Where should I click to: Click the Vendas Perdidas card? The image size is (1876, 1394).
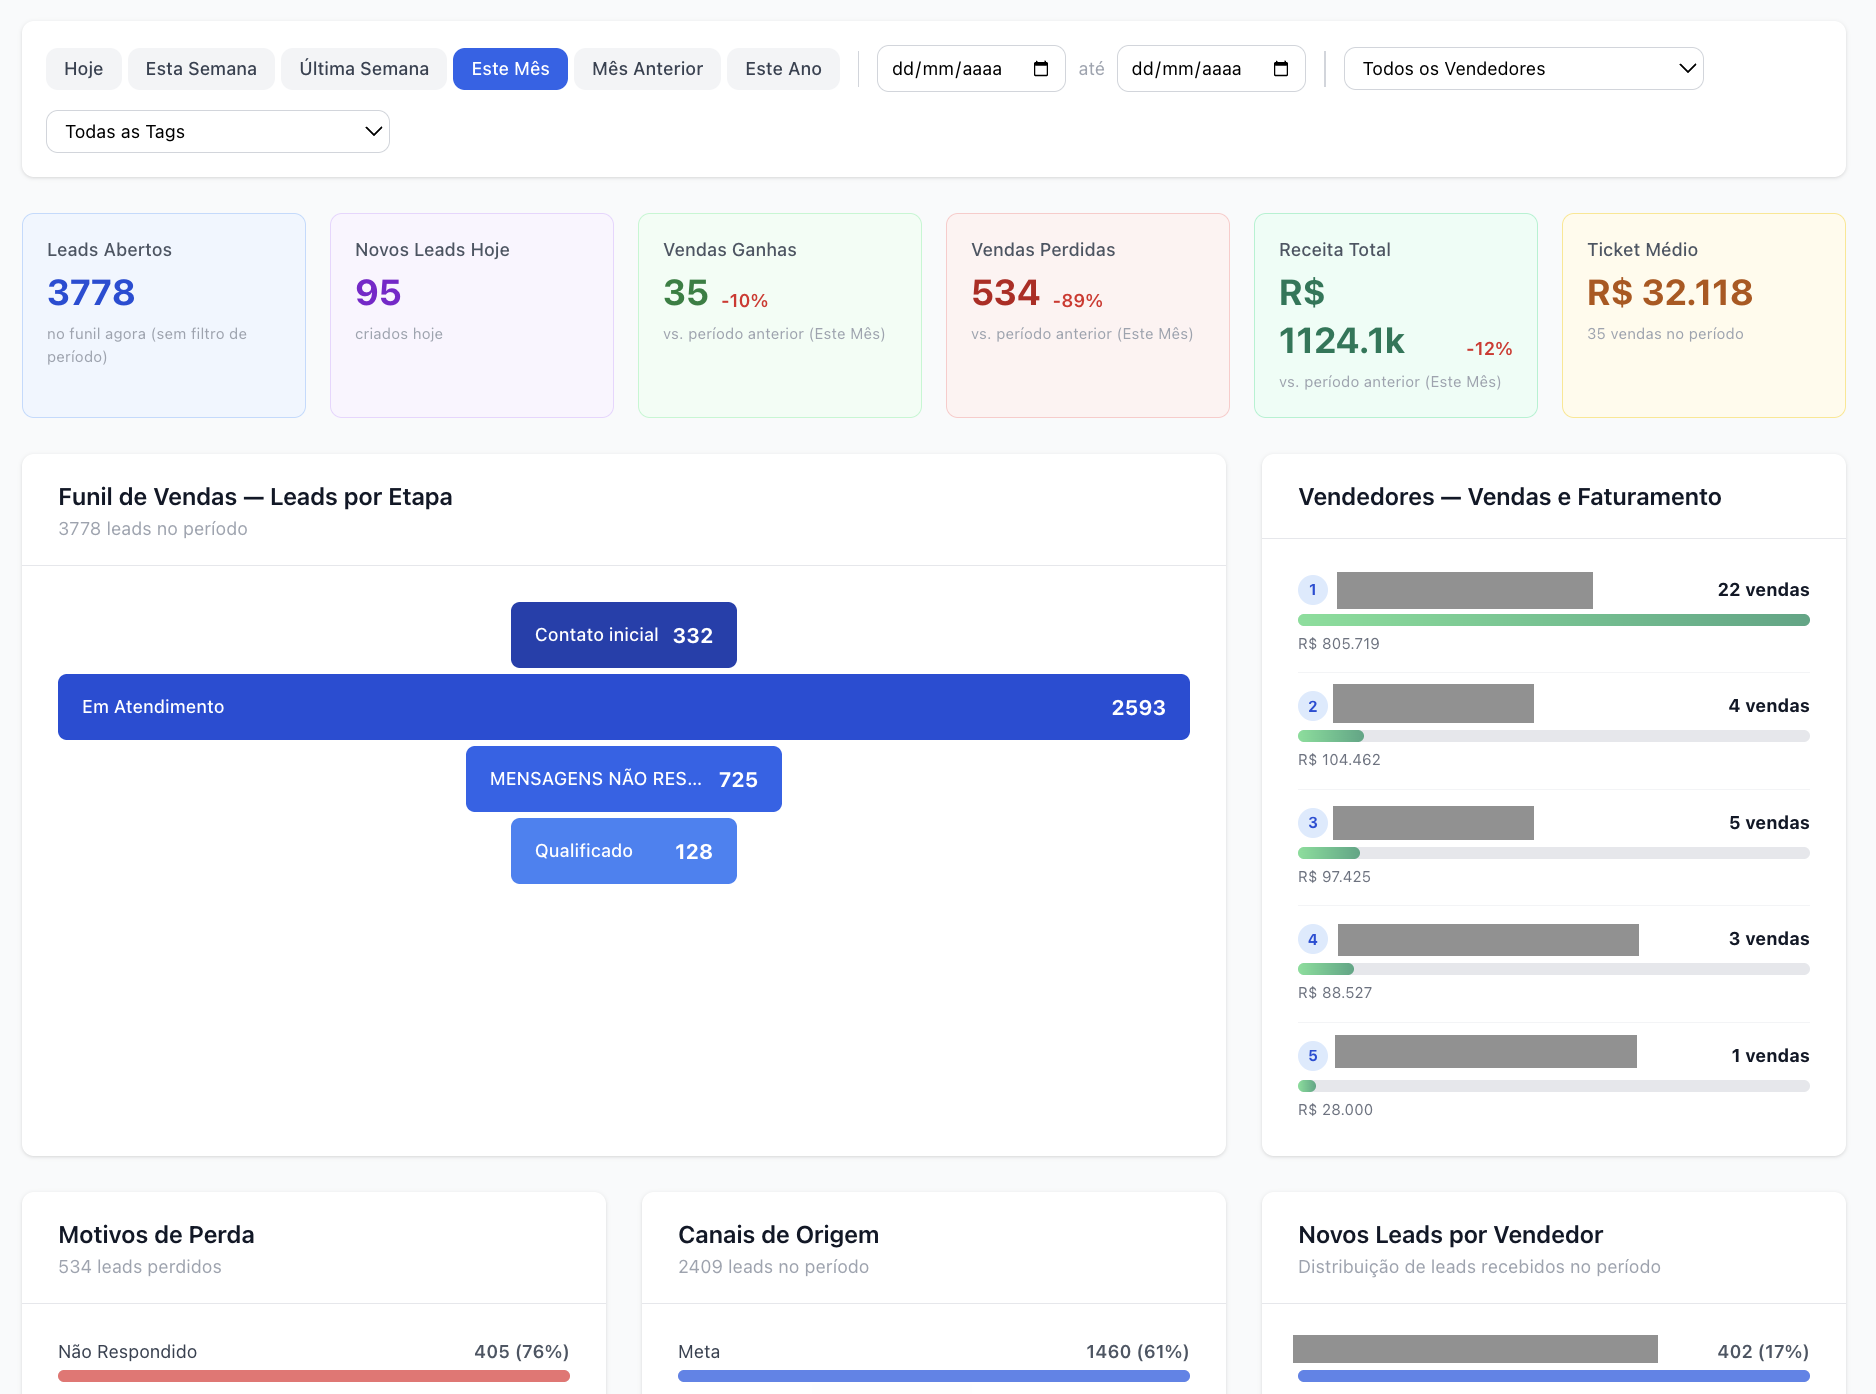[x=1088, y=315]
